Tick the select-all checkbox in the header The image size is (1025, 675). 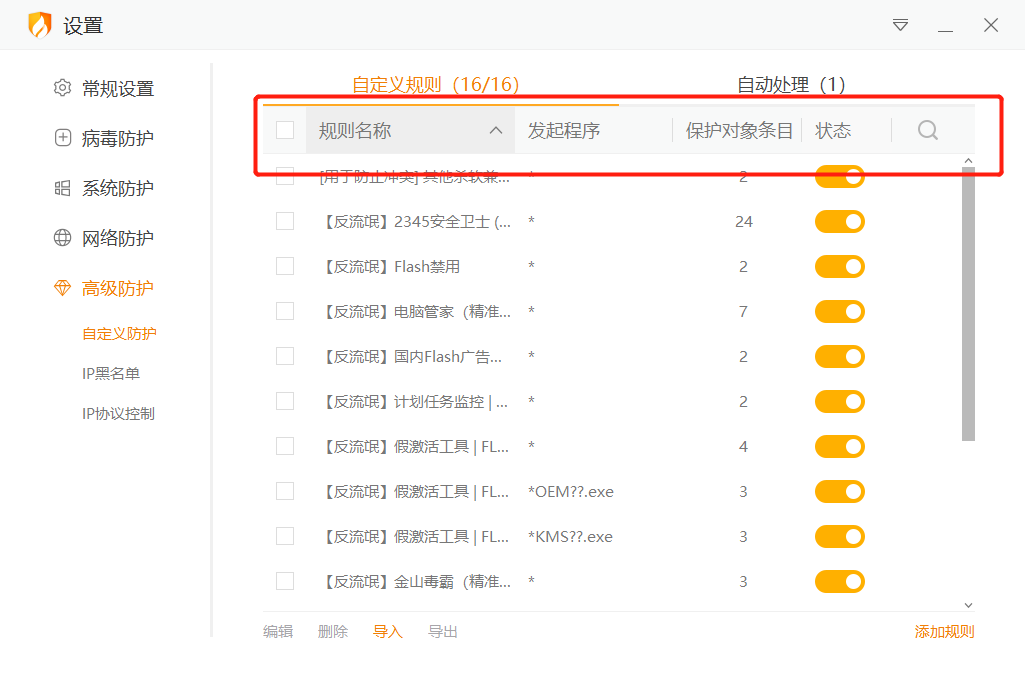[x=285, y=130]
